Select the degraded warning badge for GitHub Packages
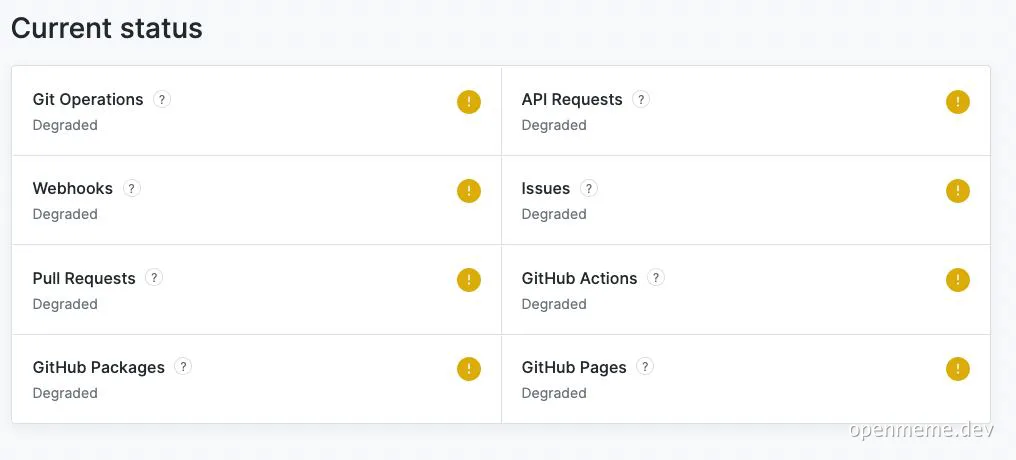Screen dimensions: 1016x460 (468, 369)
